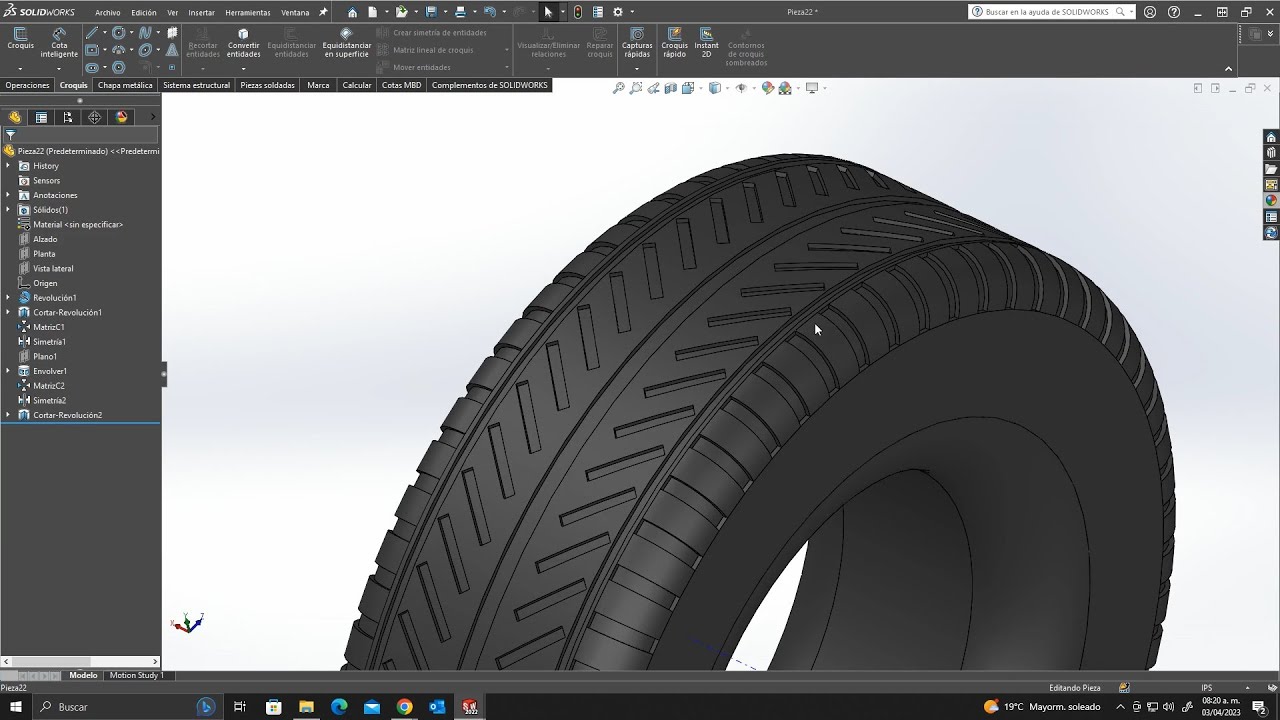
Task: Expand the Cortar-Revolución2 feature node
Action: coord(8,415)
